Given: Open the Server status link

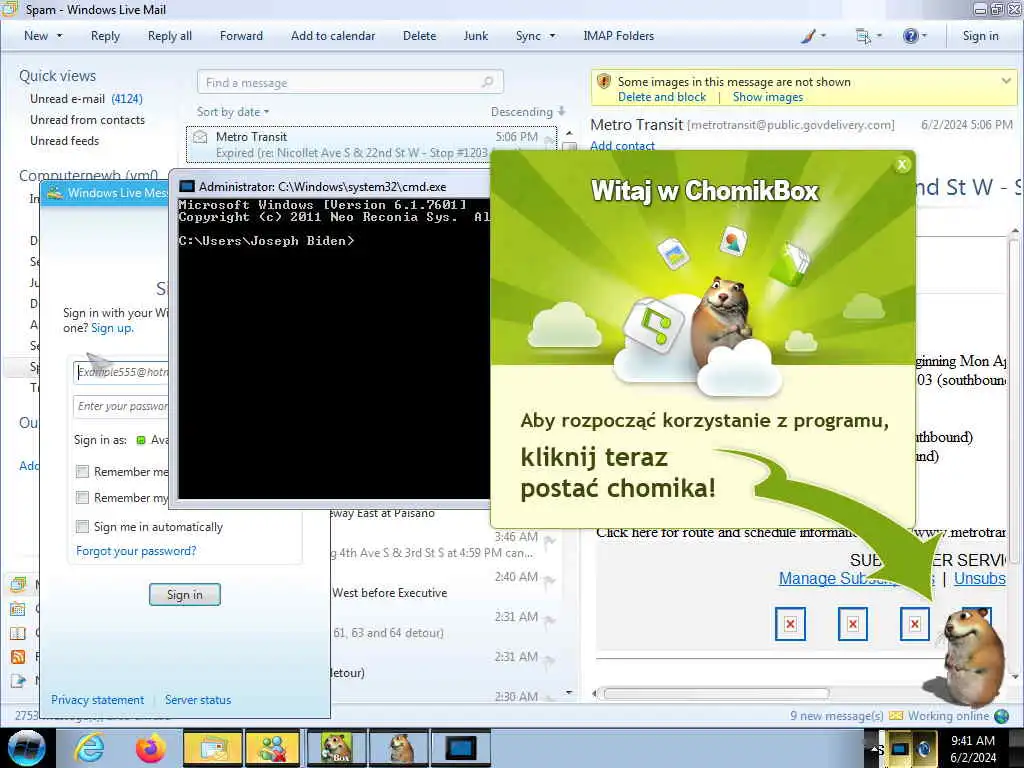Looking at the screenshot, I should pos(198,699).
